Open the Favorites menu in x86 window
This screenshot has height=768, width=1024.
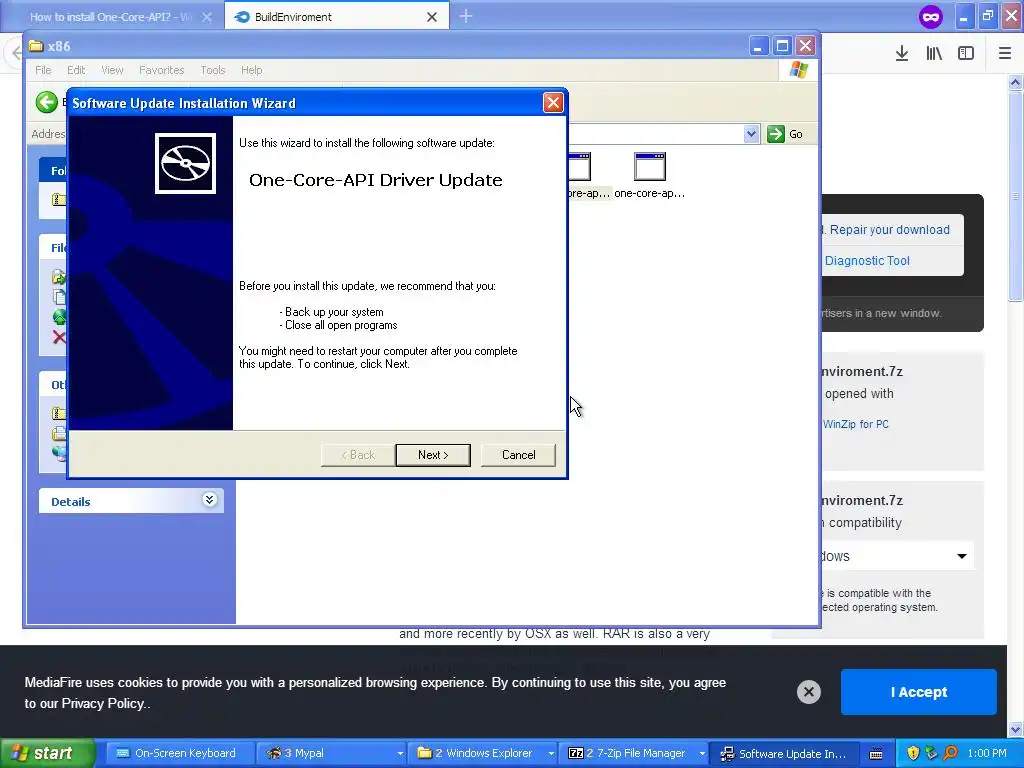(x=161, y=70)
